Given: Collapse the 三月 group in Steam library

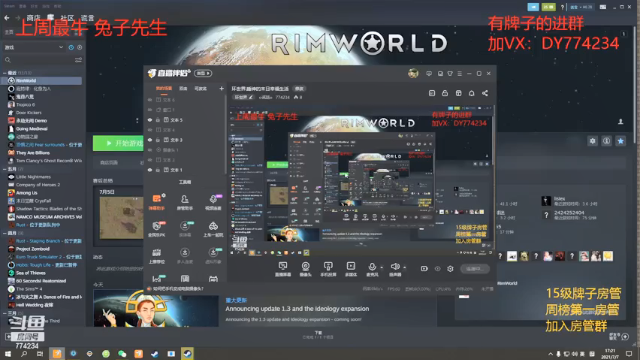Looking at the screenshot, I should pyautogui.click(x=4, y=313).
